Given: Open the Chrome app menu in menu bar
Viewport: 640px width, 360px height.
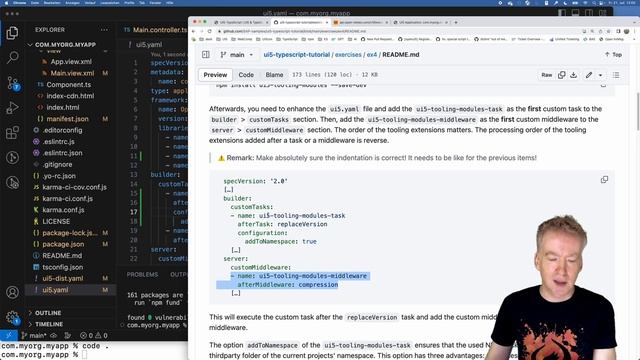Looking at the screenshot, I should tap(19, 3).
